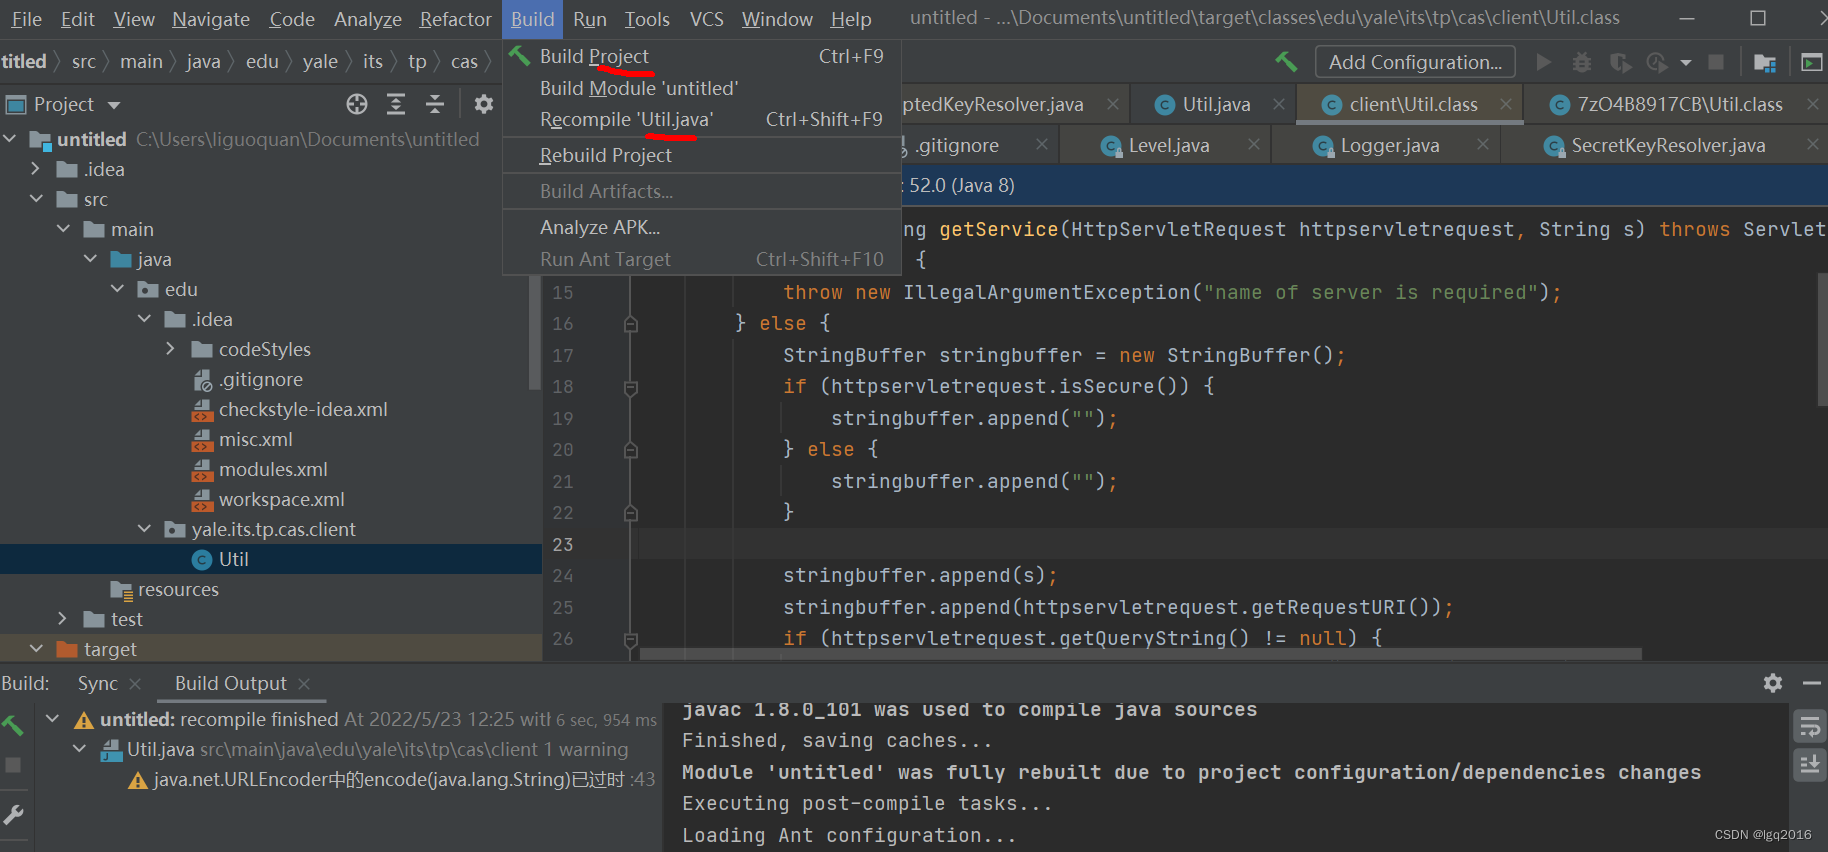Open the Project Structure dialog icon

[1765, 63]
